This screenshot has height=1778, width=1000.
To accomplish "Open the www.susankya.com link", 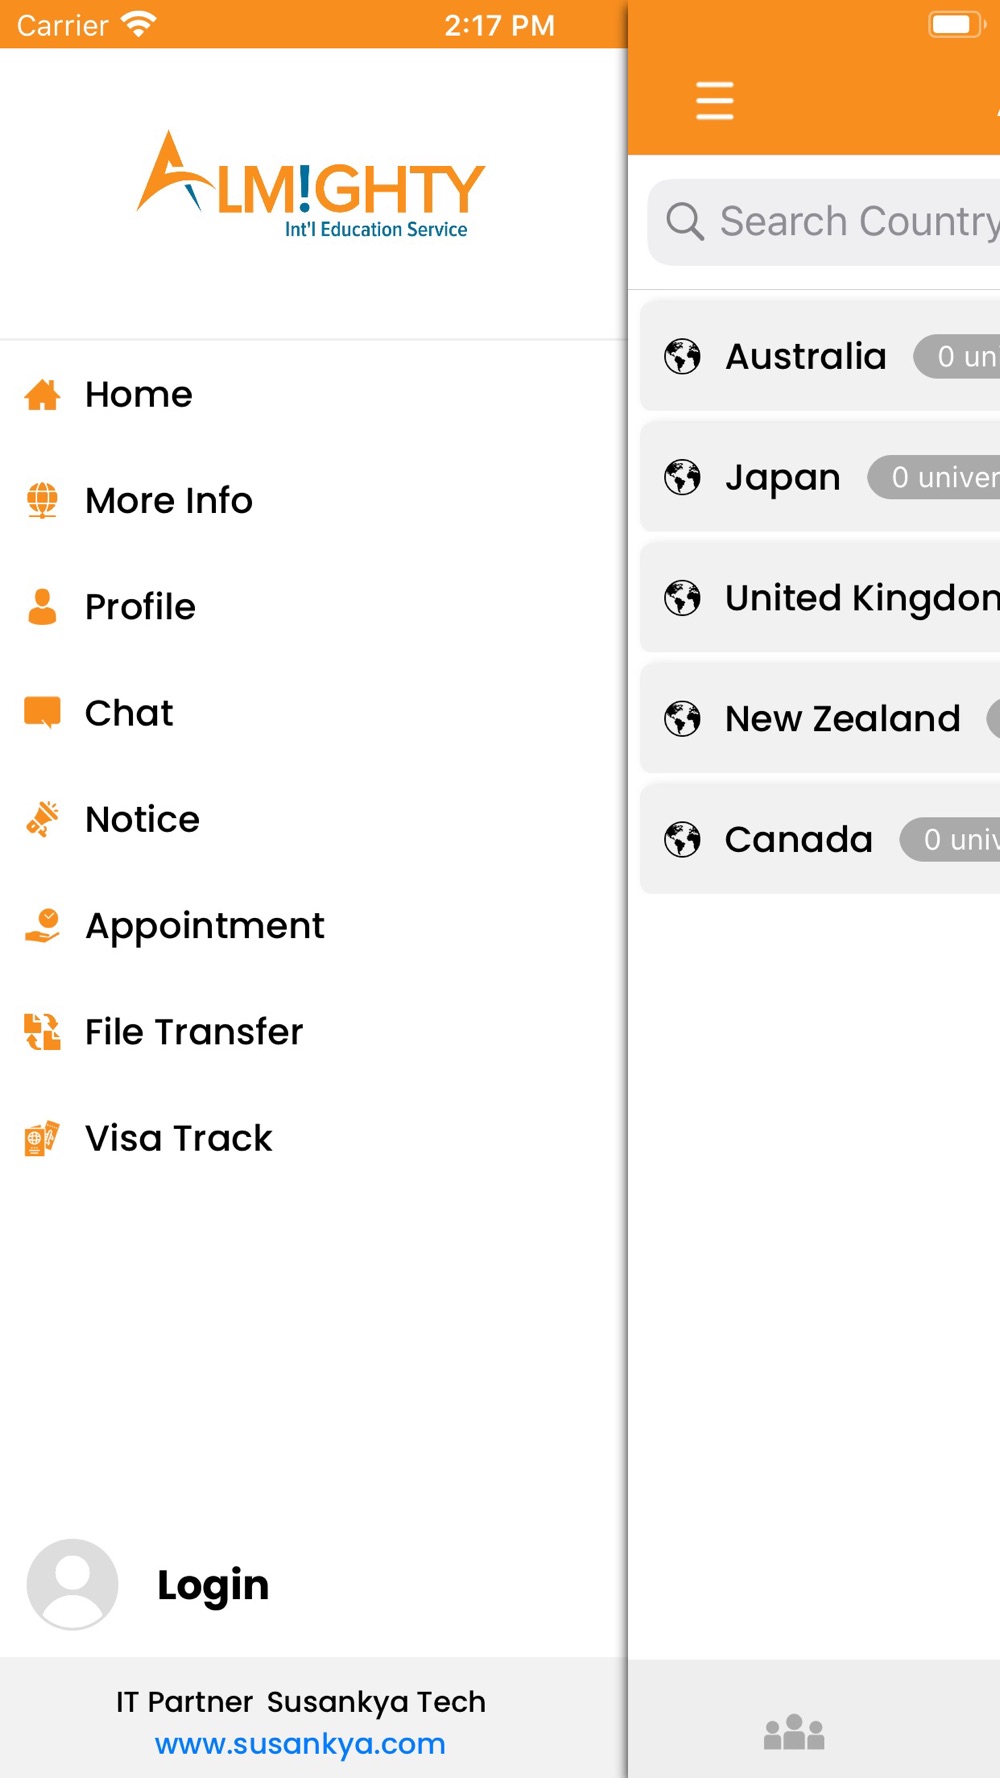I will point(300,1744).
